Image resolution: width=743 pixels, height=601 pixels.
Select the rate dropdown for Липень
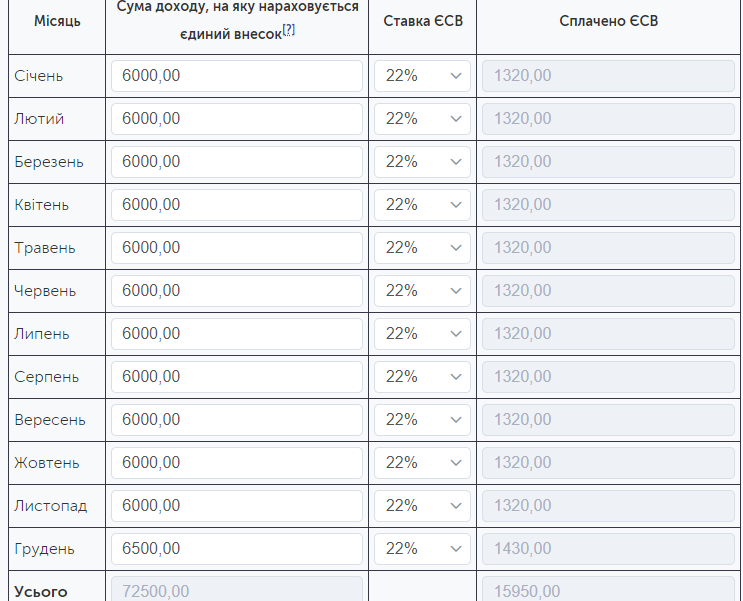422,334
